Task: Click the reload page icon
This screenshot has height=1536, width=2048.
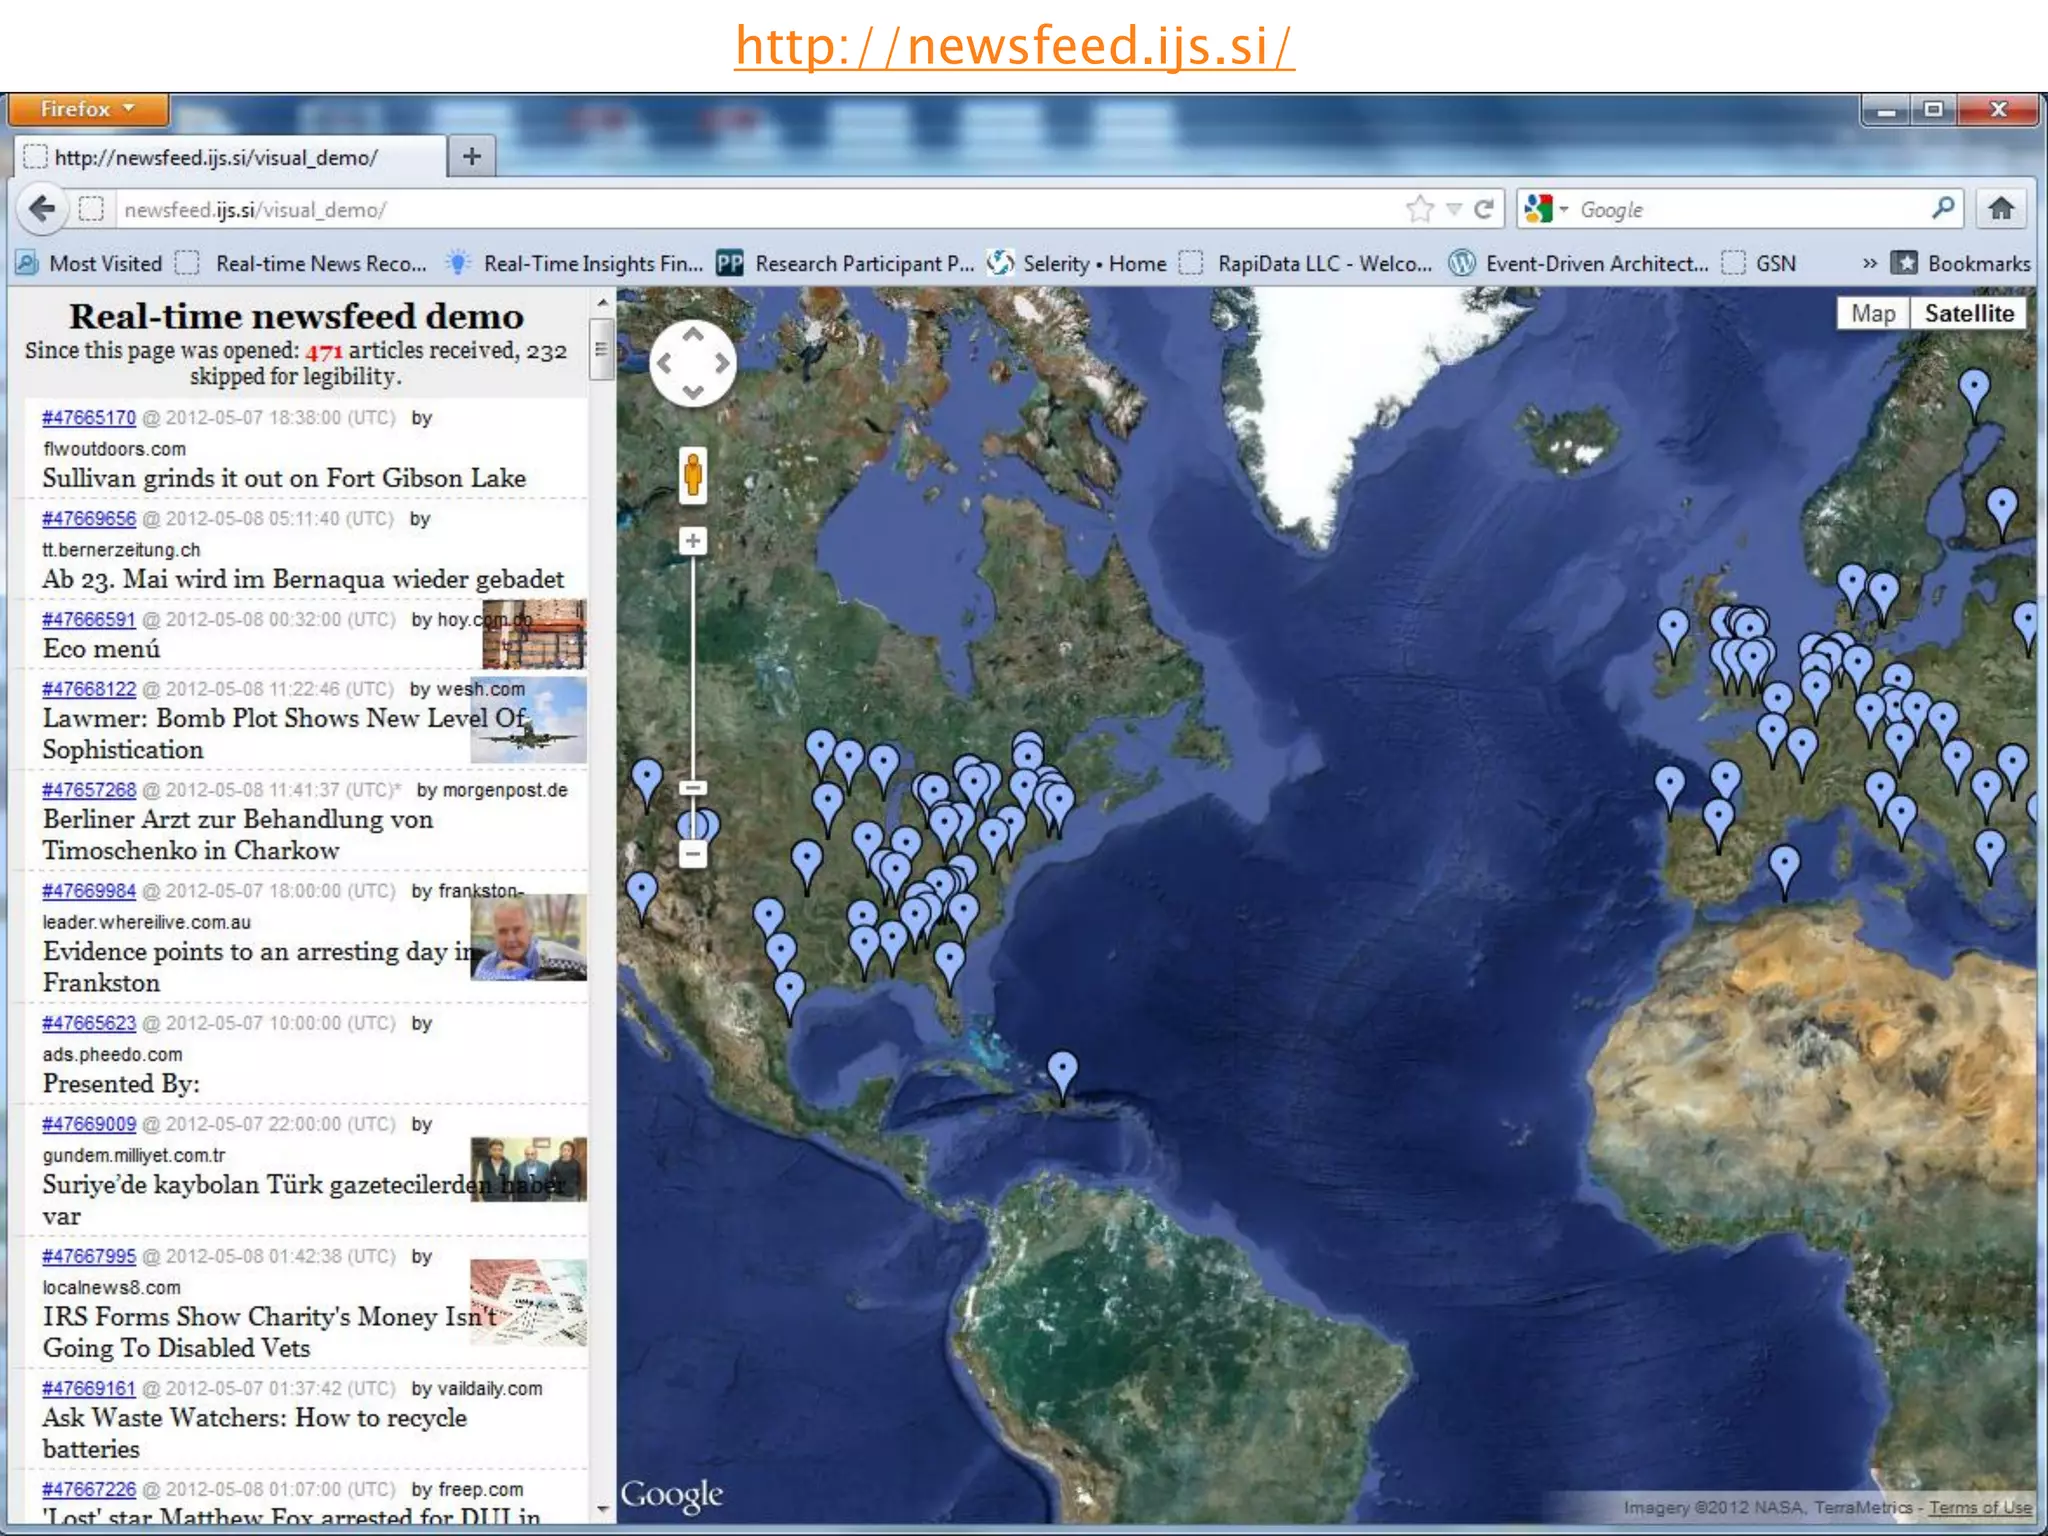Action: (1484, 209)
